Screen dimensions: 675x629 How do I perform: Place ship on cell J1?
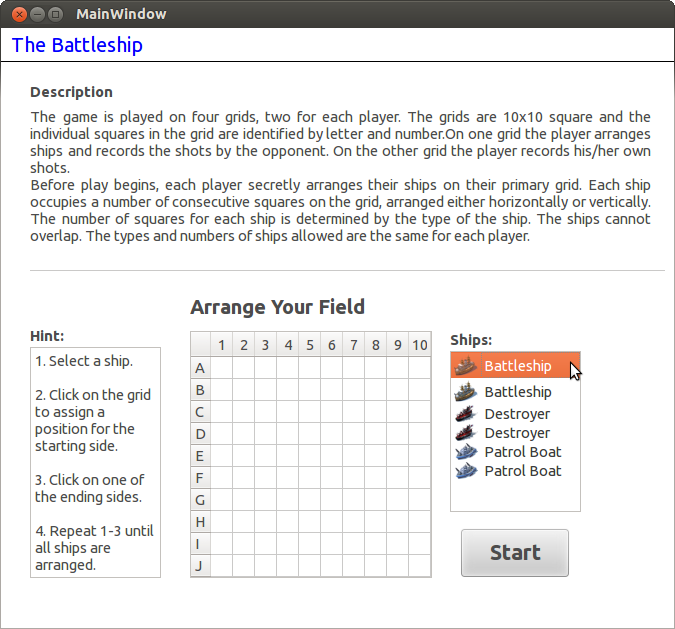click(221, 565)
